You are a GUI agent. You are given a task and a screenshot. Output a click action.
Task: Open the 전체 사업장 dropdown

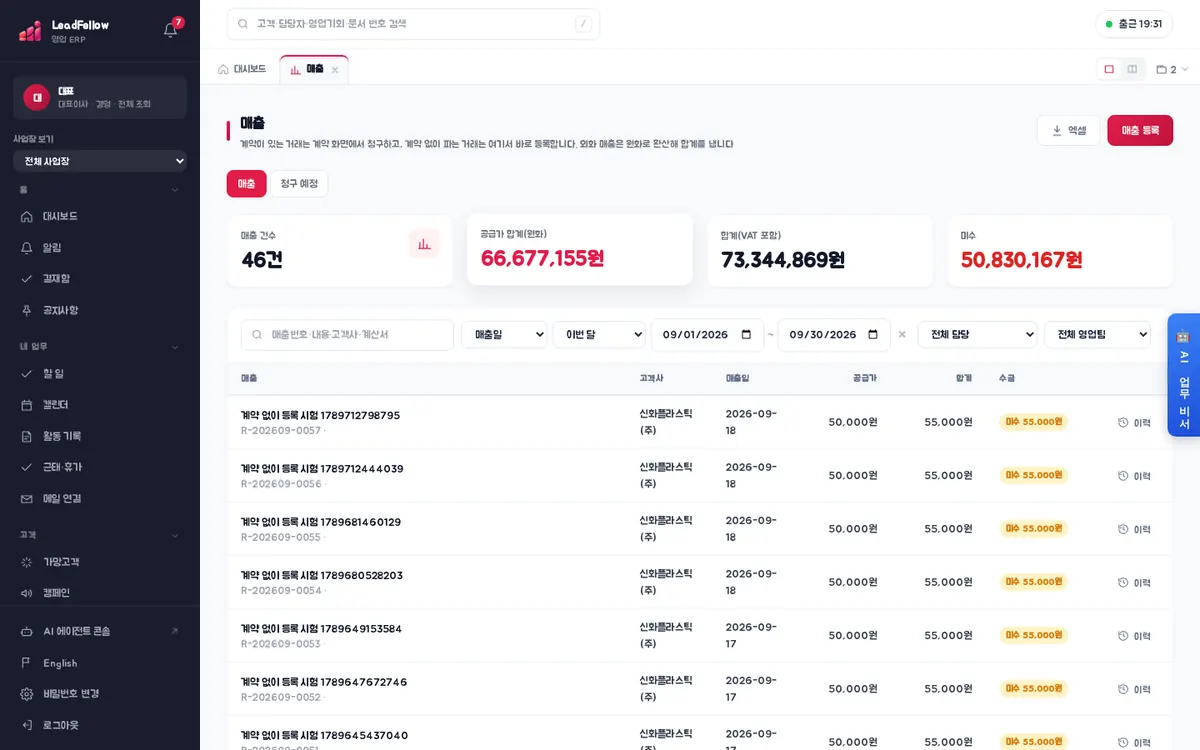click(100, 161)
